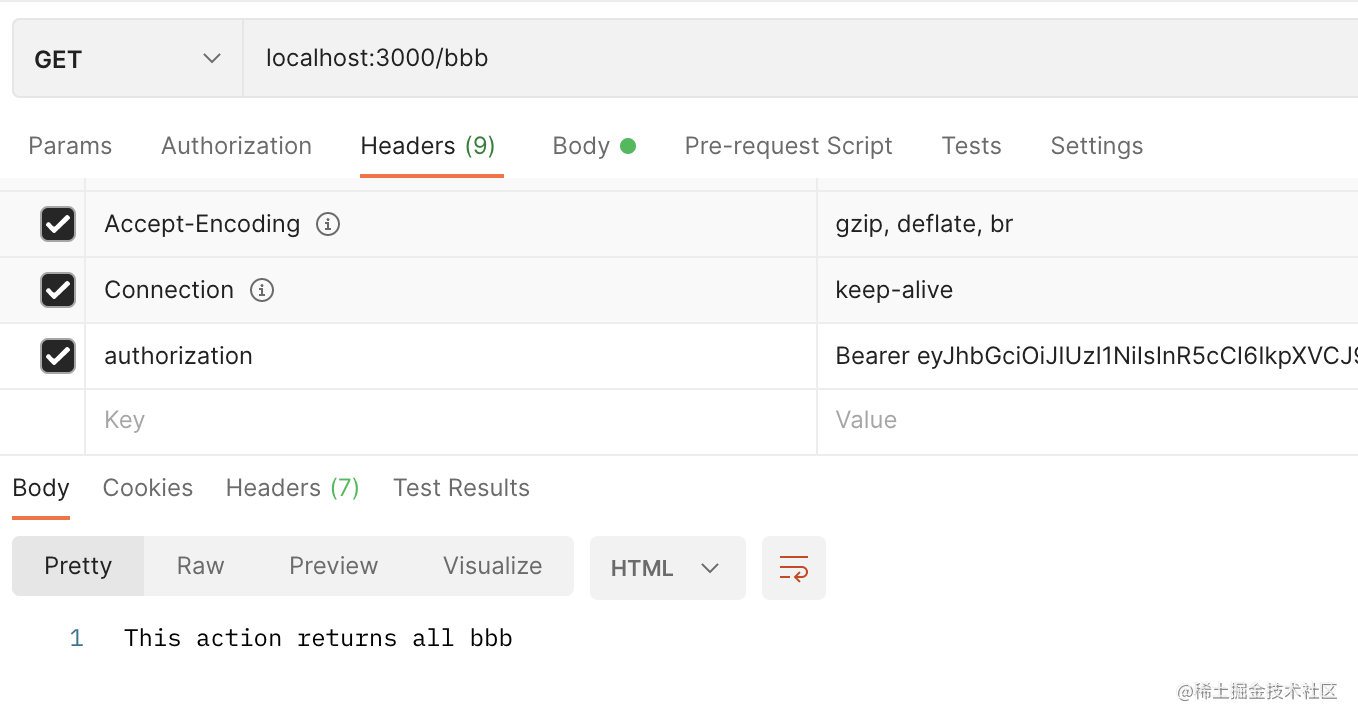The height and width of the screenshot is (722, 1358).
Task: Click the Connection header info icon
Action: click(x=262, y=290)
